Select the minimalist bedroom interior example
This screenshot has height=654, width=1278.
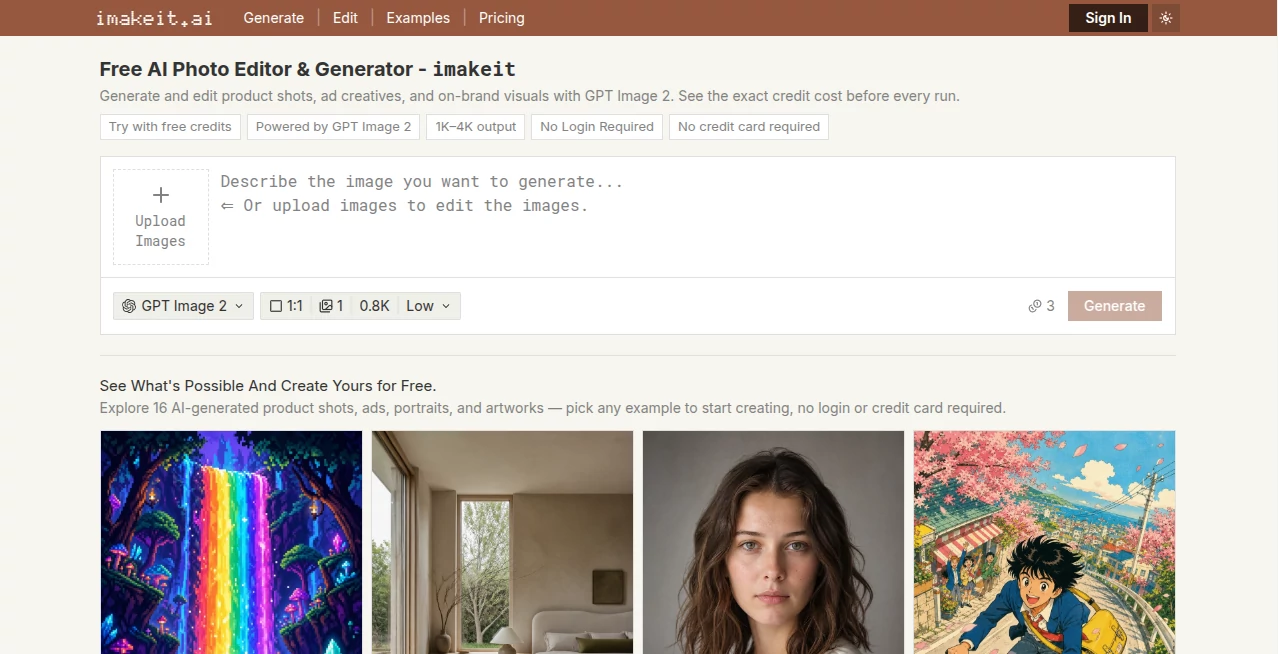[502, 542]
